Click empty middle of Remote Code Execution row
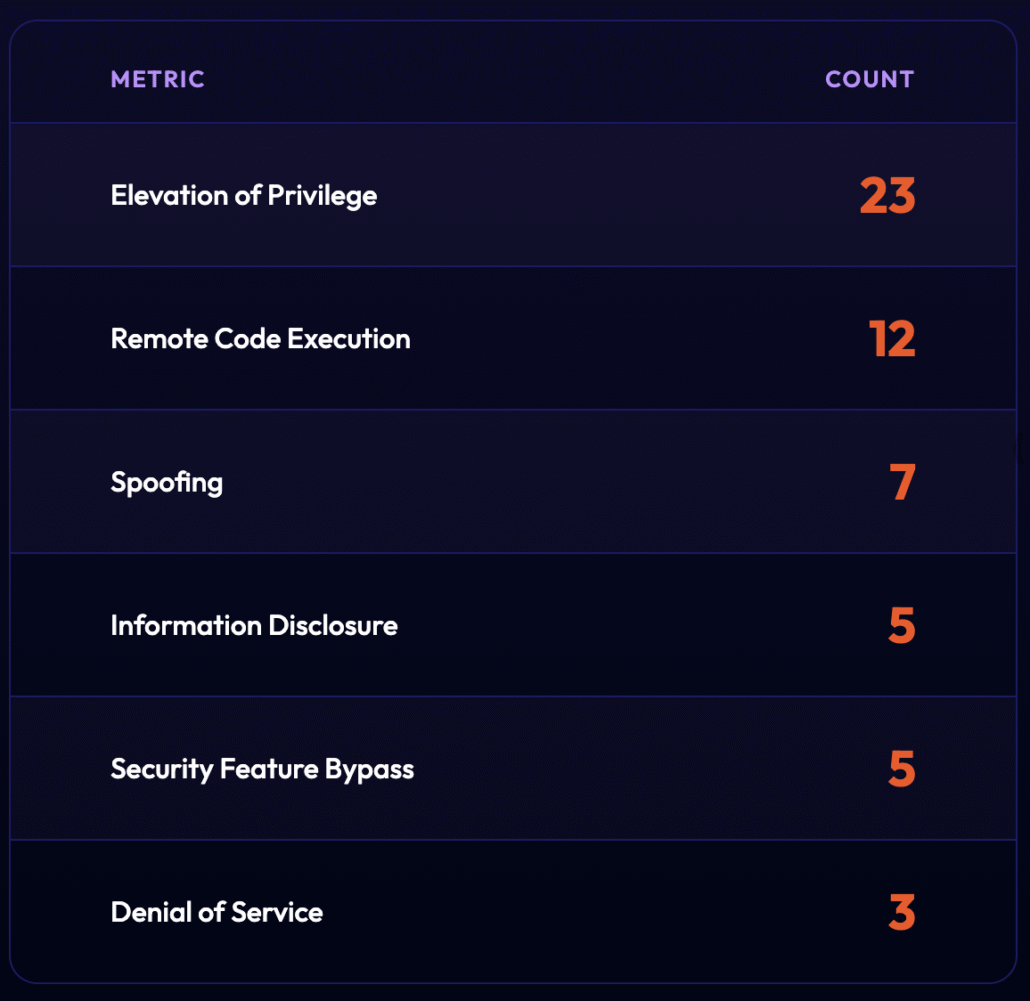Viewport: 1030px width, 1001px height. (x=620, y=339)
